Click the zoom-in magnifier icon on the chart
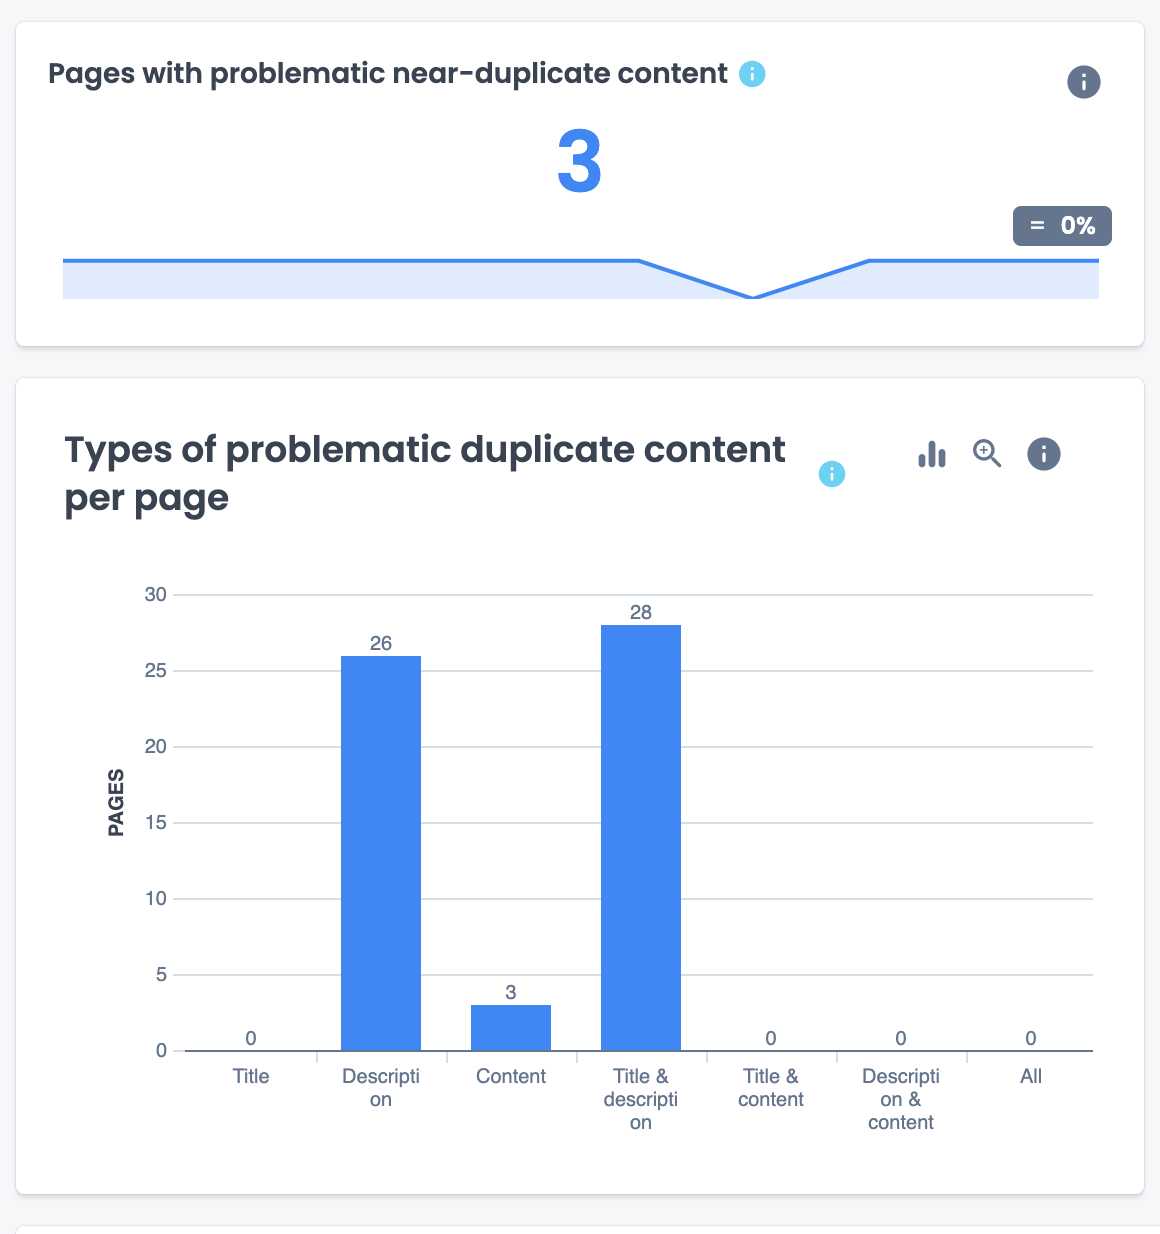Screen dimensions: 1160x1234 (987, 454)
